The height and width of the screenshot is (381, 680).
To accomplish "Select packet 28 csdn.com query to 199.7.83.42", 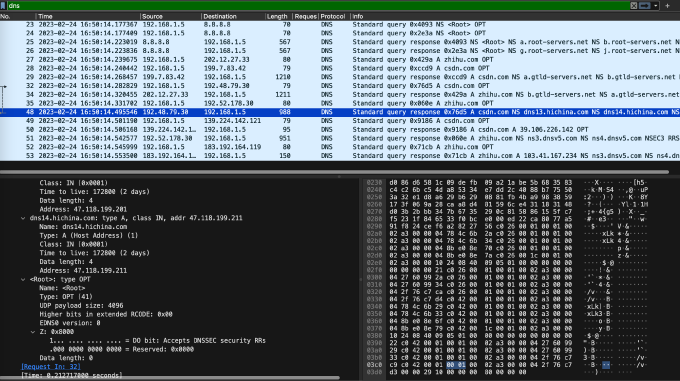I will [340, 68].
